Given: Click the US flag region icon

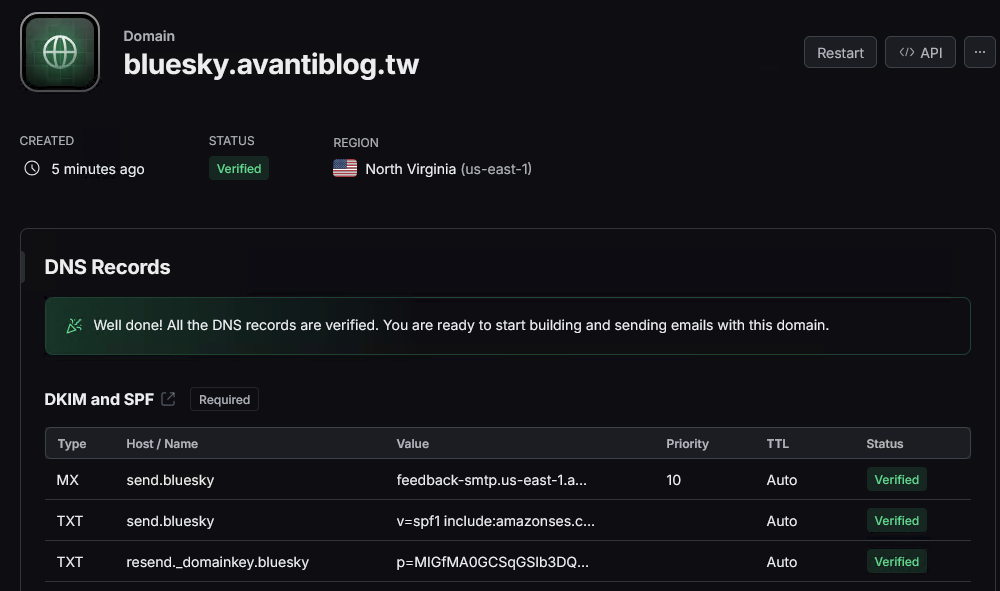Looking at the screenshot, I should pyautogui.click(x=345, y=168).
